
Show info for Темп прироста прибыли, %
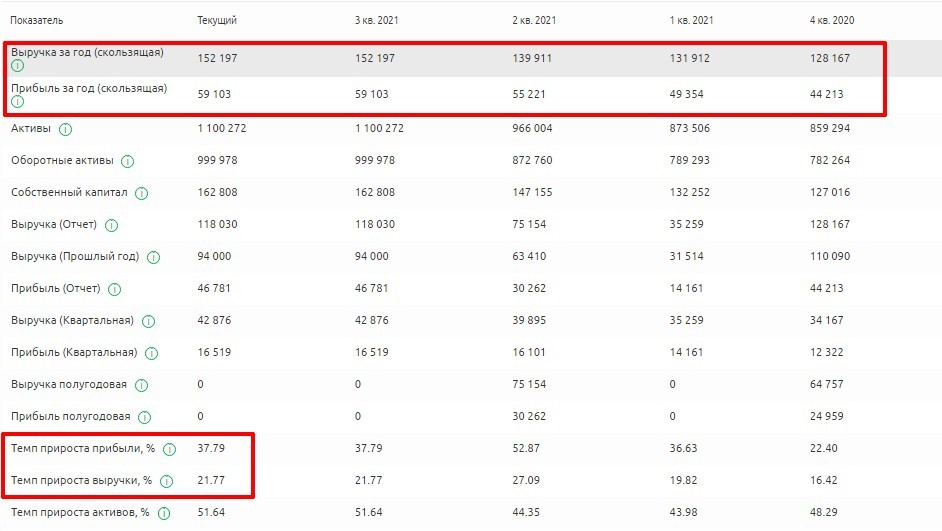click(169, 449)
